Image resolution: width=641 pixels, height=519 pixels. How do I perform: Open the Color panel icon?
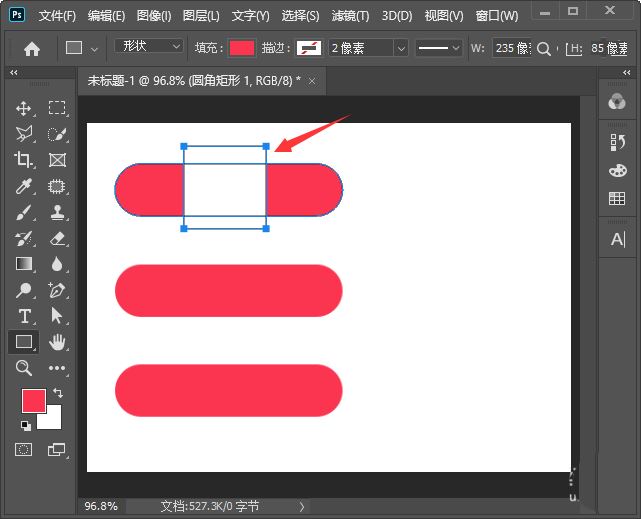(617, 101)
